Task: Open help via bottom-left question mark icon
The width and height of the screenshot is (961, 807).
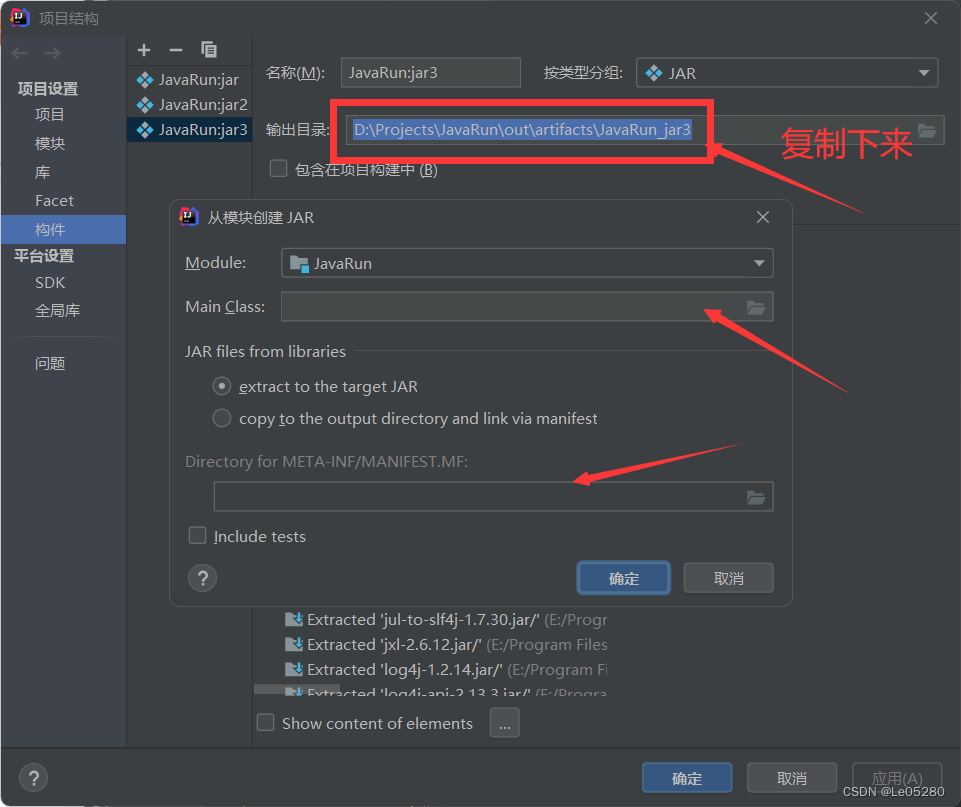Action: pyautogui.click(x=33, y=777)
